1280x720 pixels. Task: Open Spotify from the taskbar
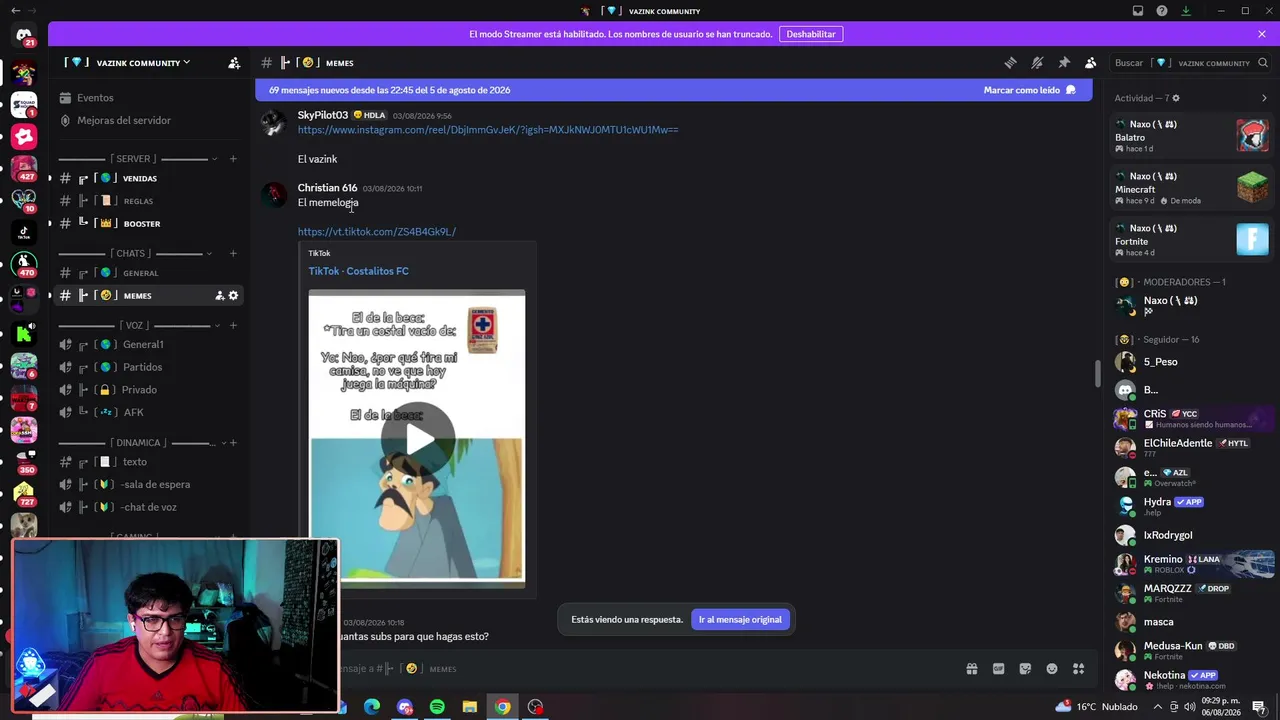[x=437, y=707]
